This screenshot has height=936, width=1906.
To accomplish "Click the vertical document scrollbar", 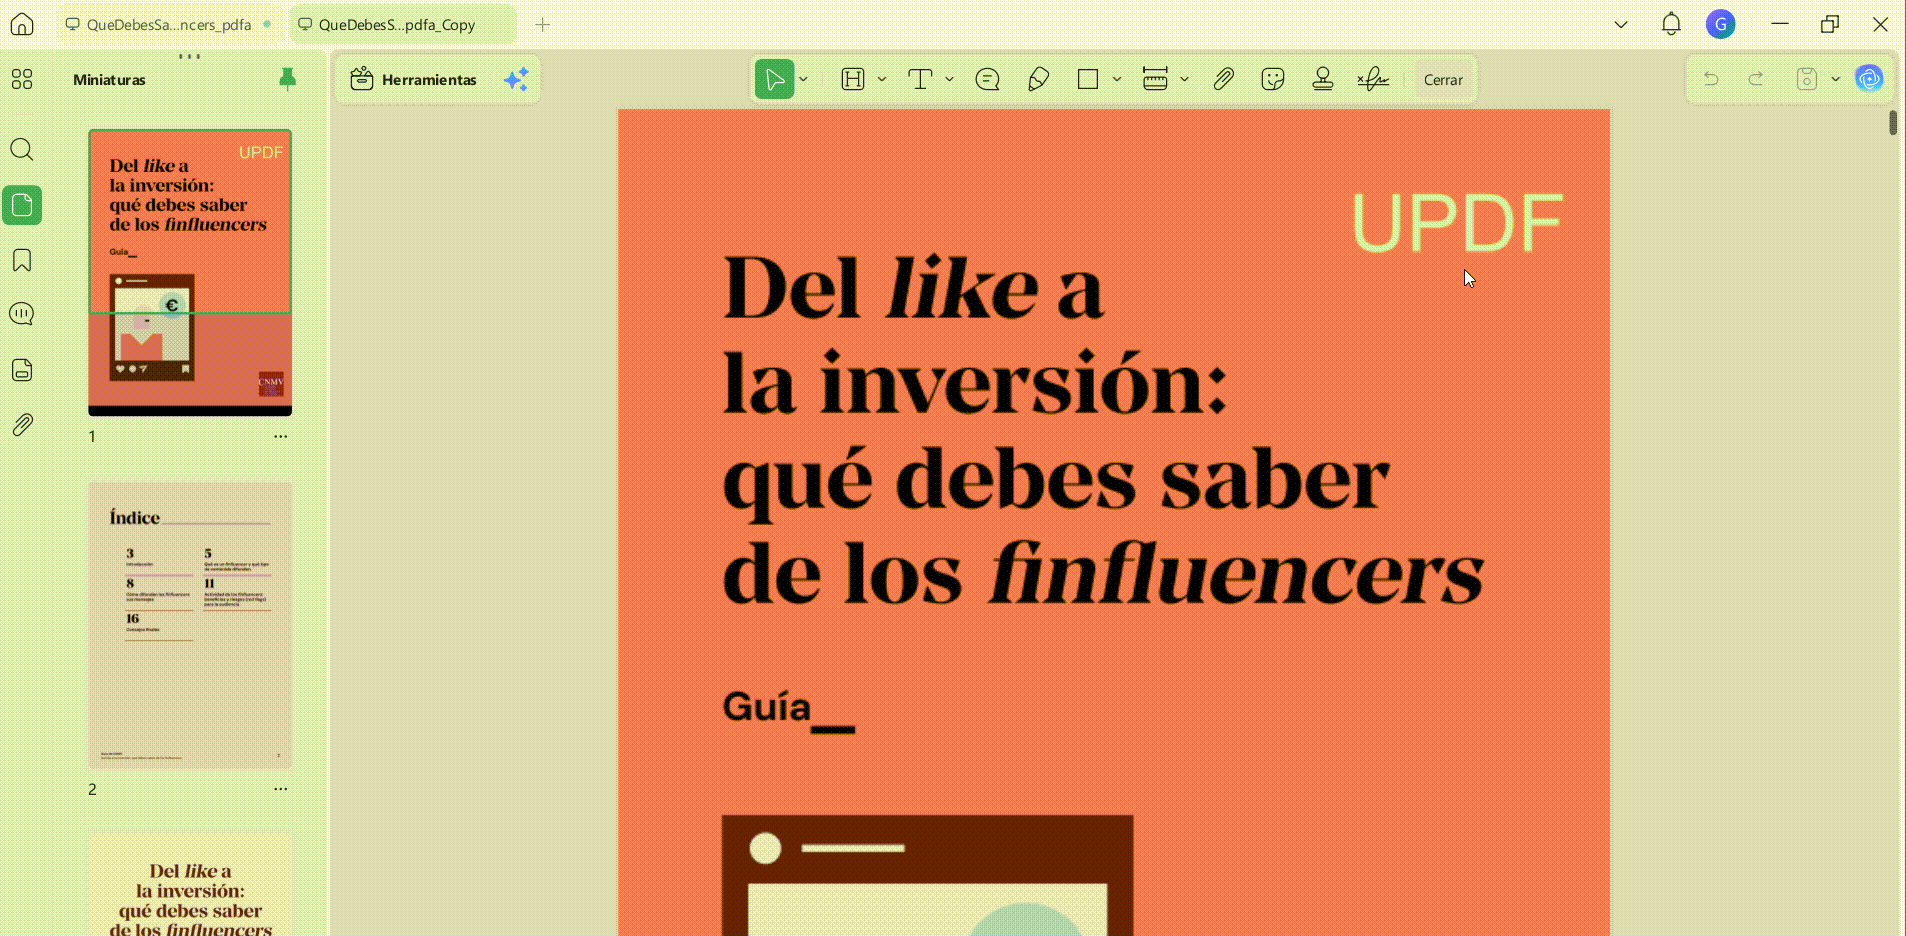I will coord(1893,123).
